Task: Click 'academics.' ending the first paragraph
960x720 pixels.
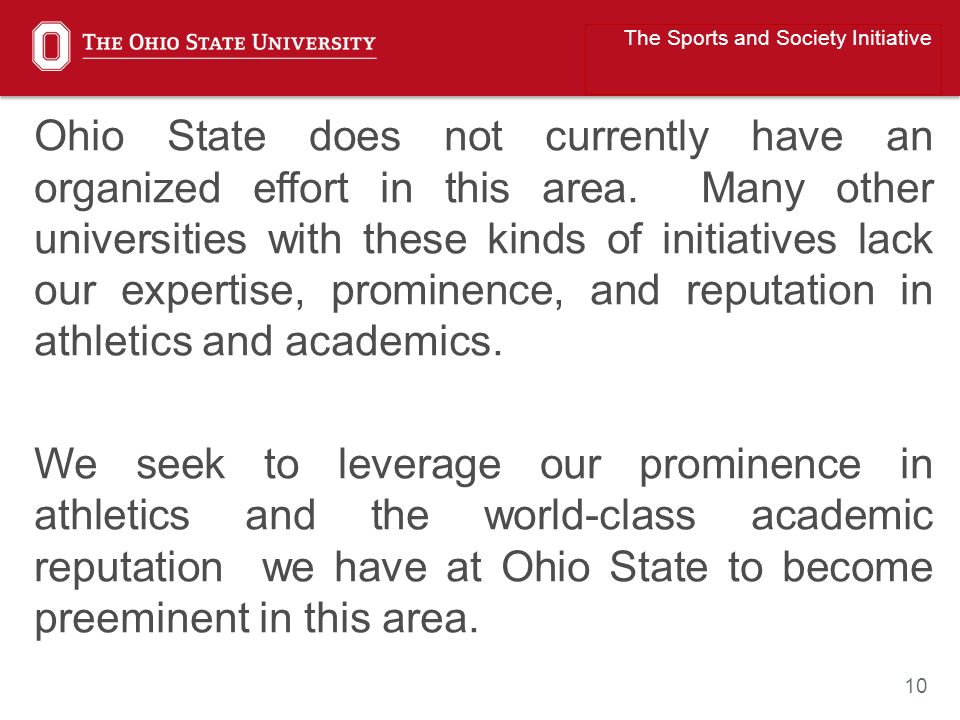Action: [394, 342]
